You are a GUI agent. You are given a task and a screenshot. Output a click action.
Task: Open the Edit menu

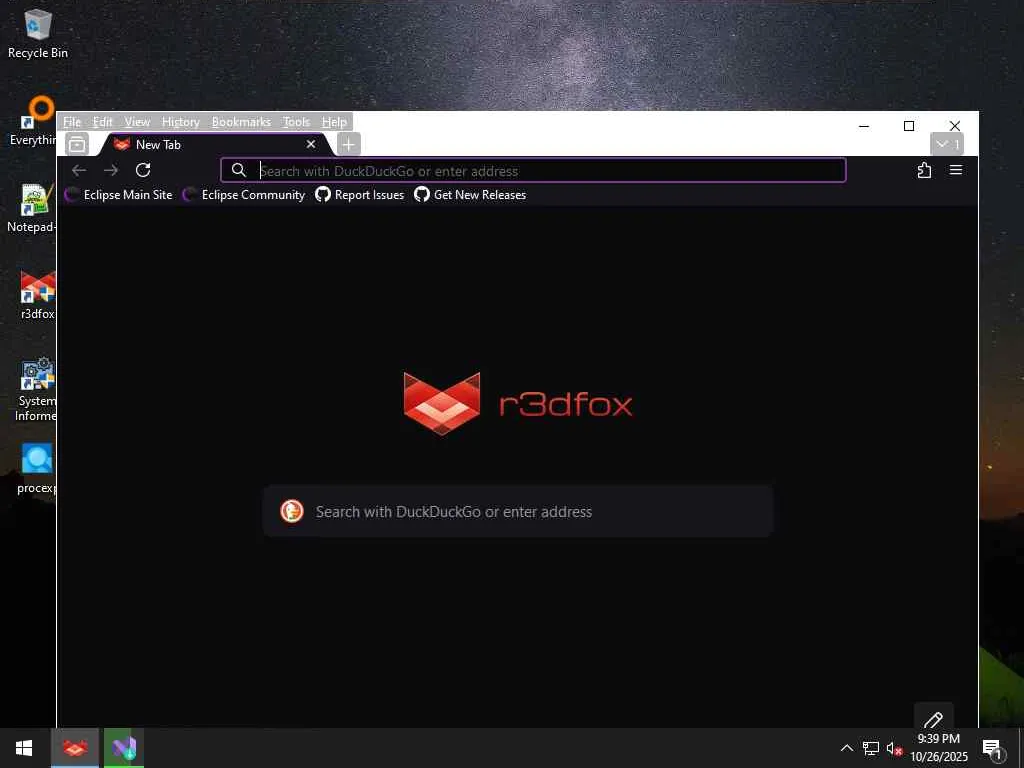(x=103, y=122)
